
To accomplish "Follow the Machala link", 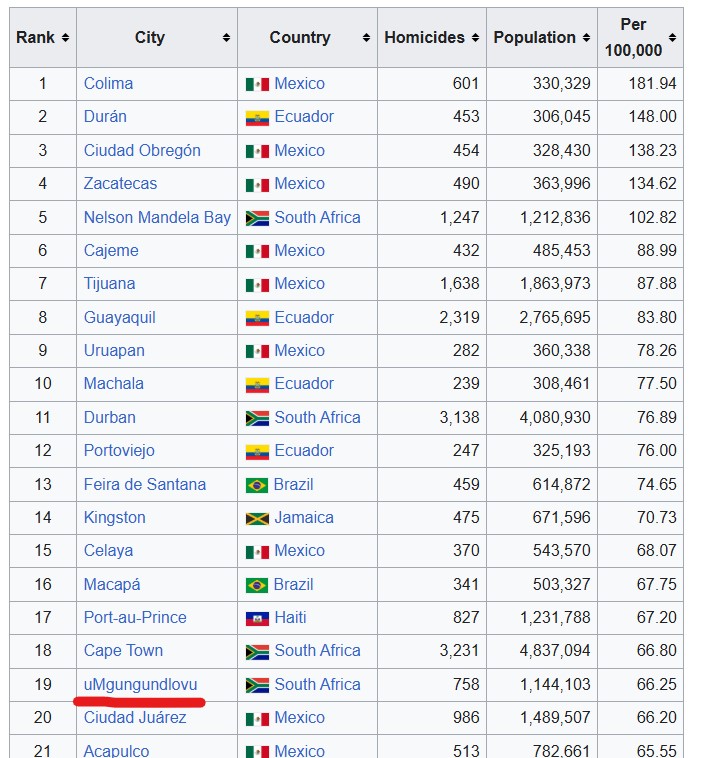I will coord(114,384).
